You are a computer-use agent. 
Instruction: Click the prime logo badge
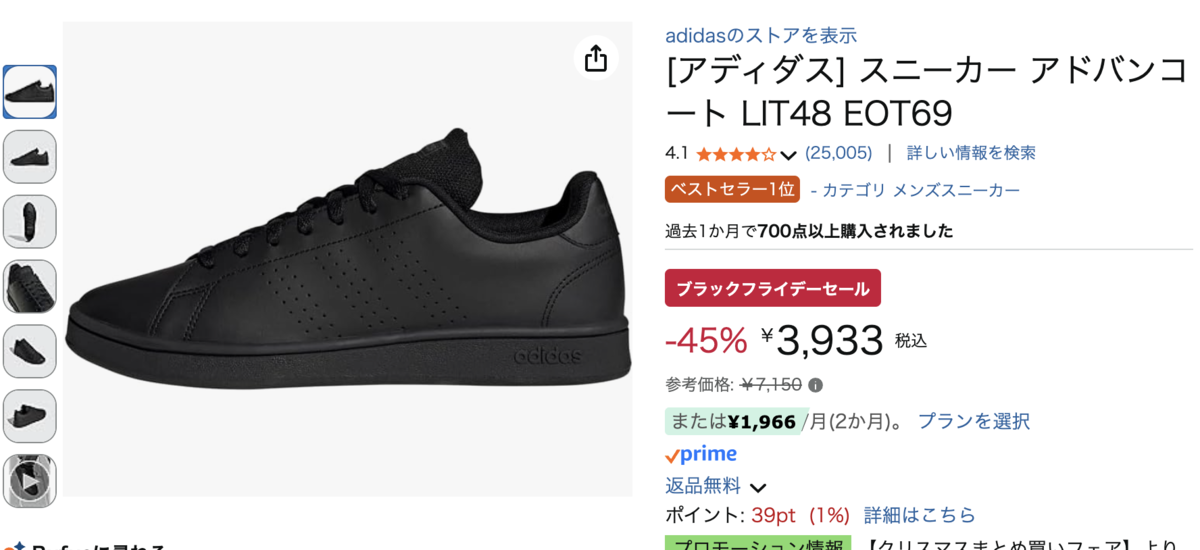[701, 455]
